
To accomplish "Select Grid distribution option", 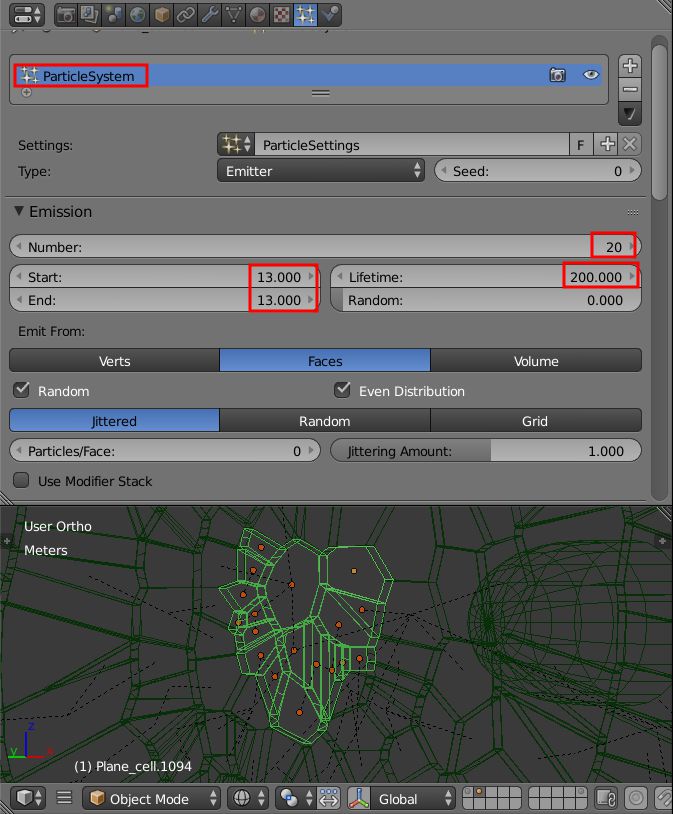I will click(536, 420).
